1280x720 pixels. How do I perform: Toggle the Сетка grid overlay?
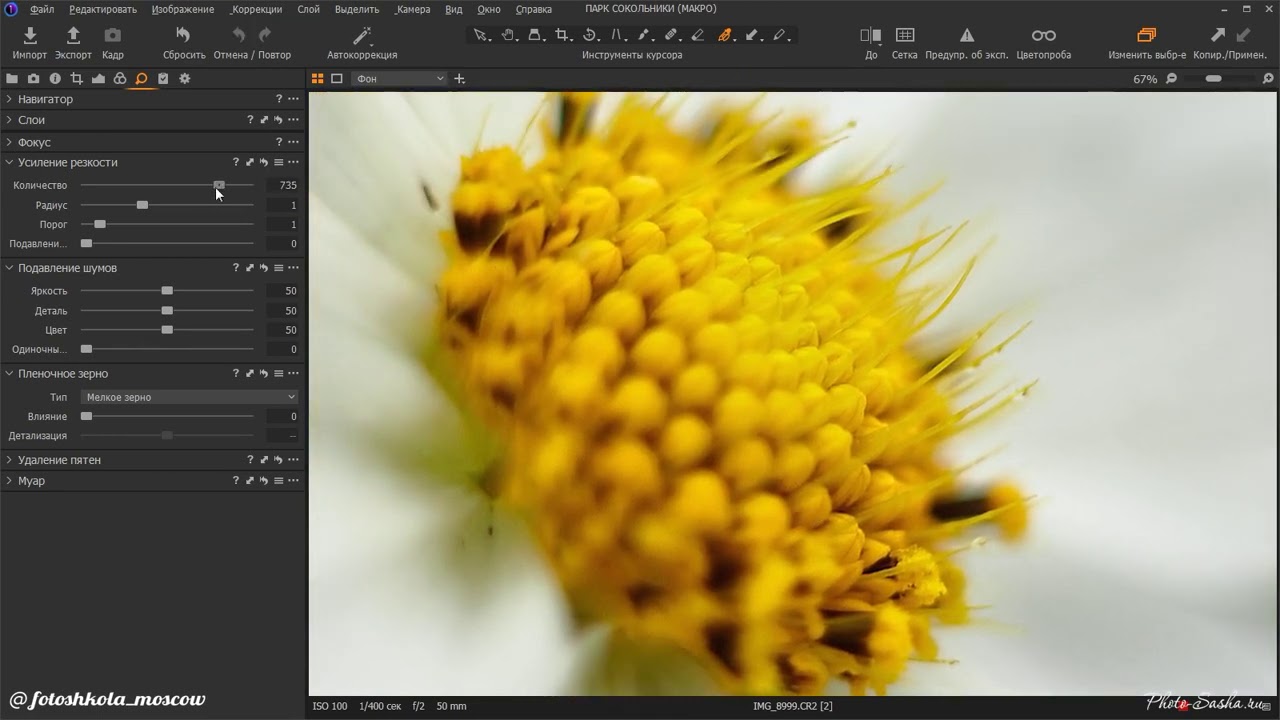tap(905, 36)
